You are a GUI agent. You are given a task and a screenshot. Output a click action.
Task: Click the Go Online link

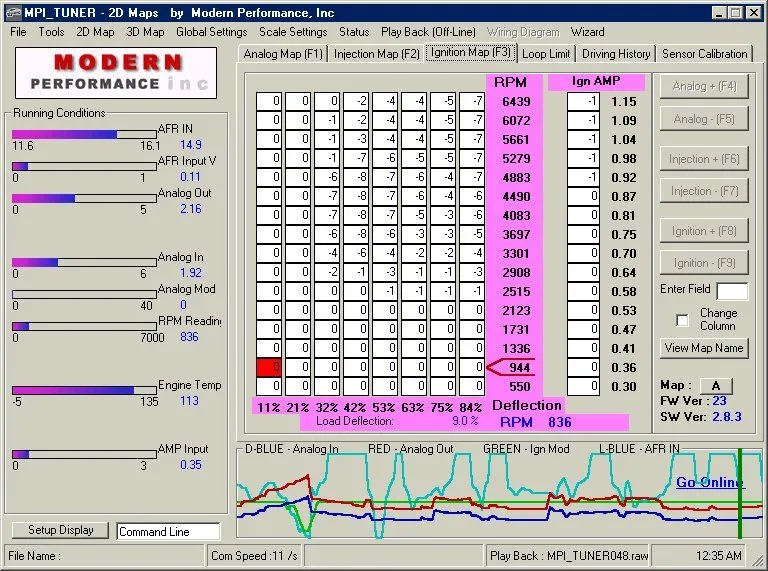coord(709,483)
